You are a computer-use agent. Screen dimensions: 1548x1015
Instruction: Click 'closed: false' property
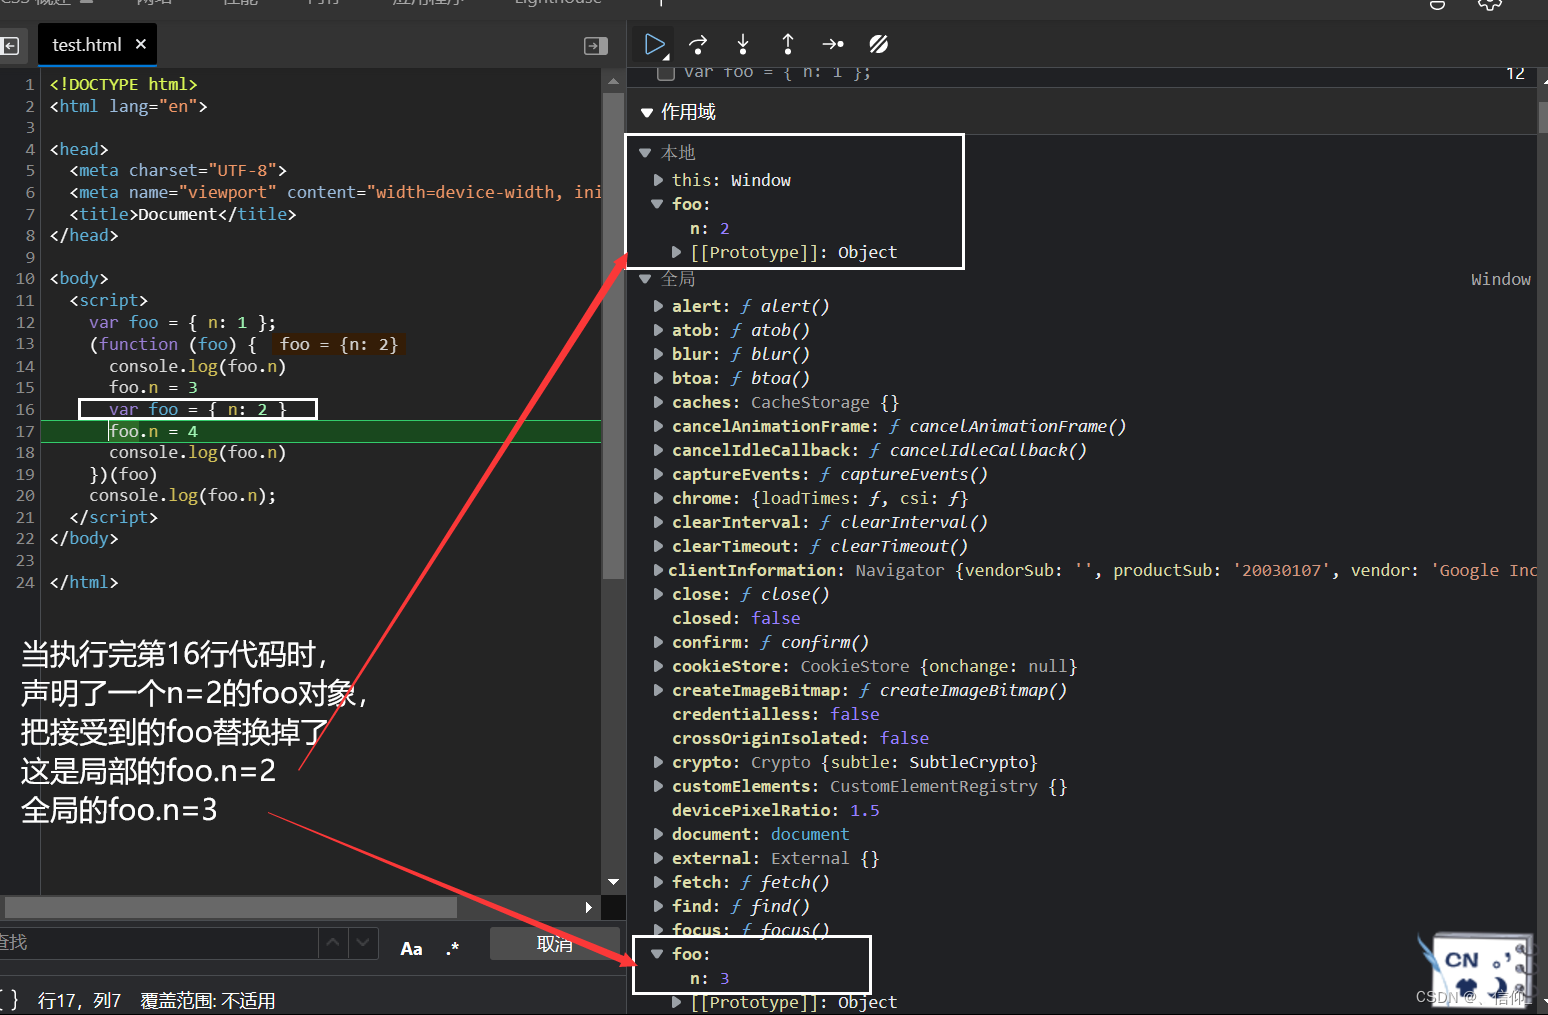736,618
